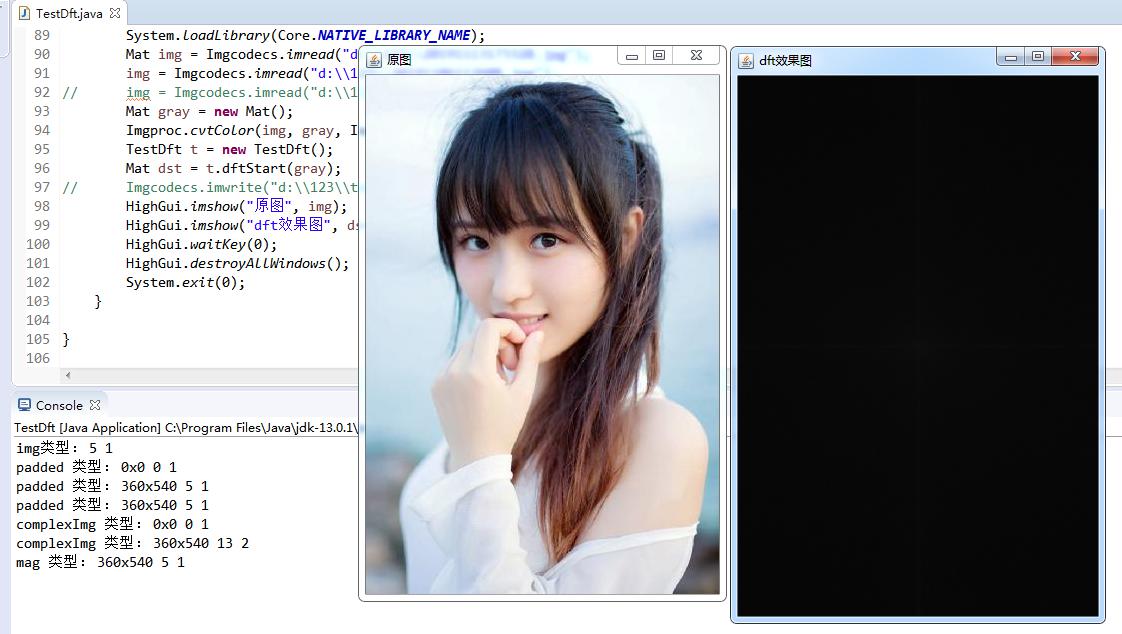Select the Console tab

58,404
